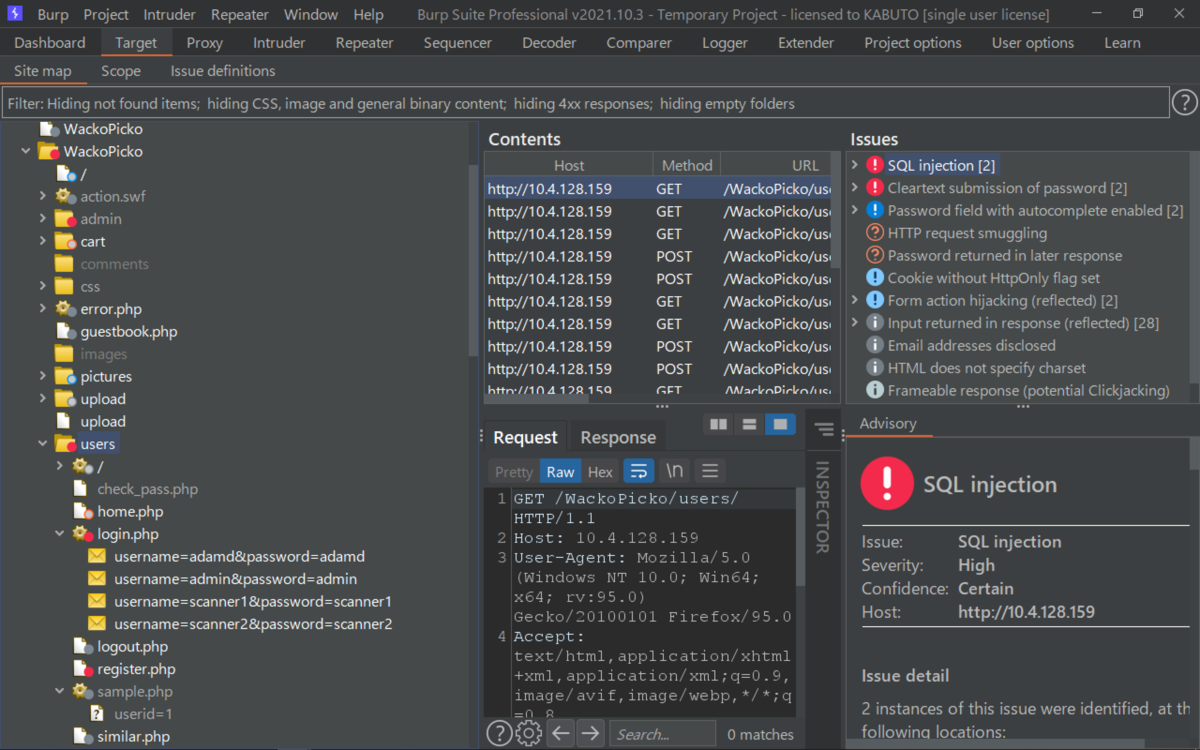Switch to top-bottom request/response layout
The height and width of the screenshot is (750, 1200).
click(748, 425)
